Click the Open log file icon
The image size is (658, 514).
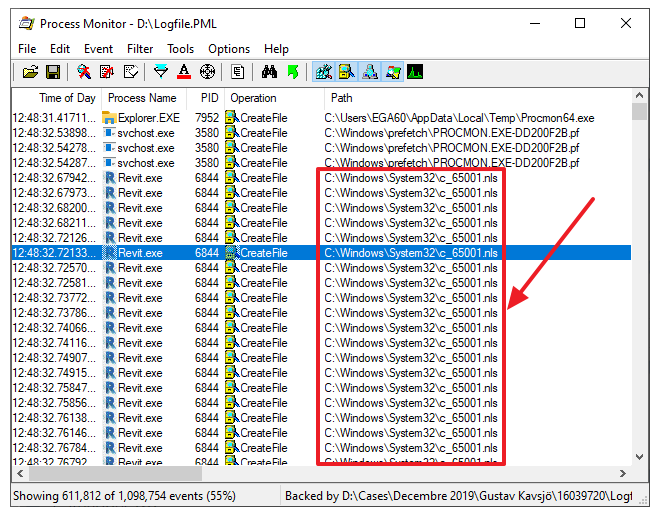coord(30,72)
